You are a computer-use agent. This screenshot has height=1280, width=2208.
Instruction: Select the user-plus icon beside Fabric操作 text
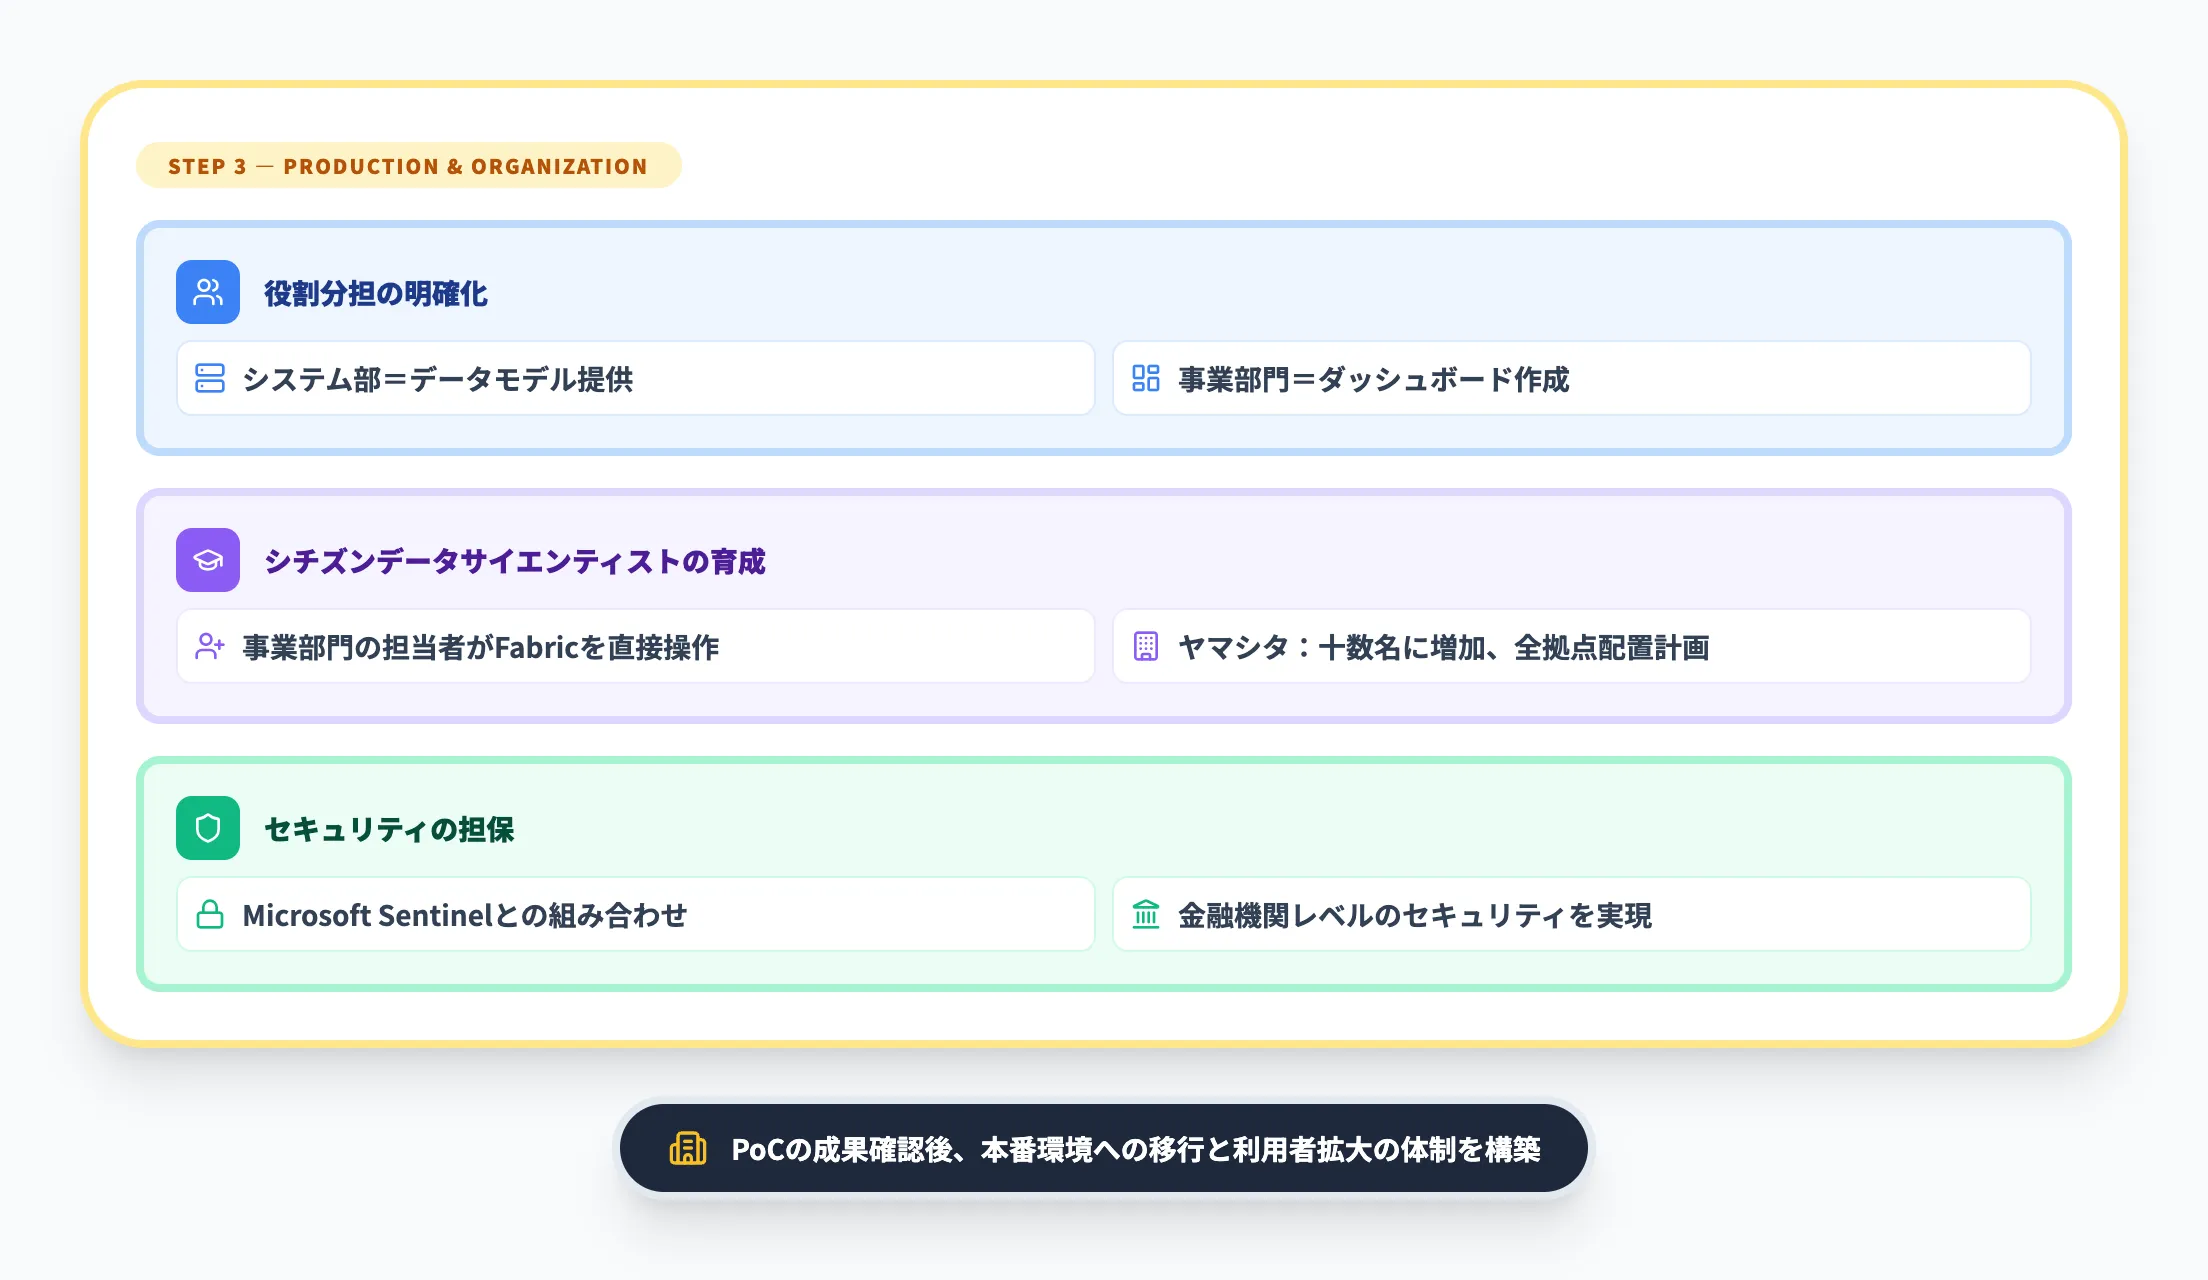(x=211, y=646)
